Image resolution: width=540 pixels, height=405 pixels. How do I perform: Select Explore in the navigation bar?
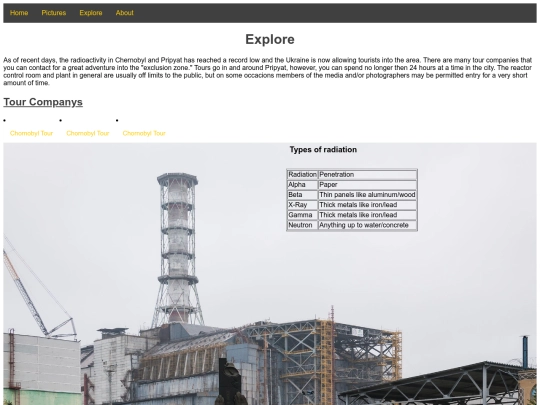click(91, 13)
